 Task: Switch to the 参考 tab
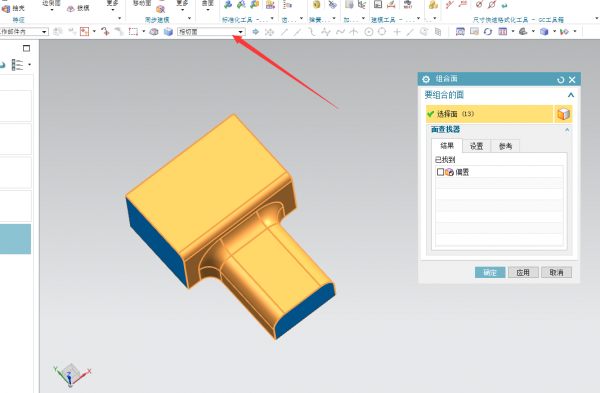pyautogui.click(x=505, y=146)
